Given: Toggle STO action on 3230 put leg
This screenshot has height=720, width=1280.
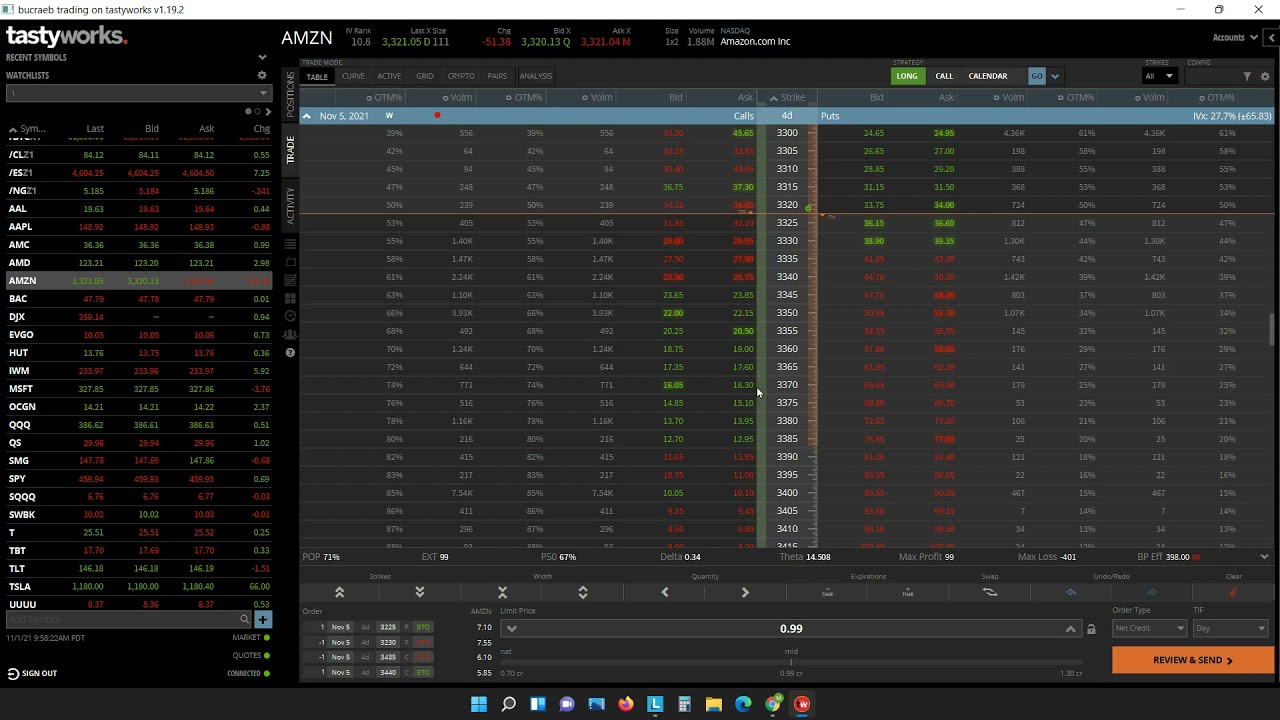Looking at the screenshot, I should pos(423,642).
